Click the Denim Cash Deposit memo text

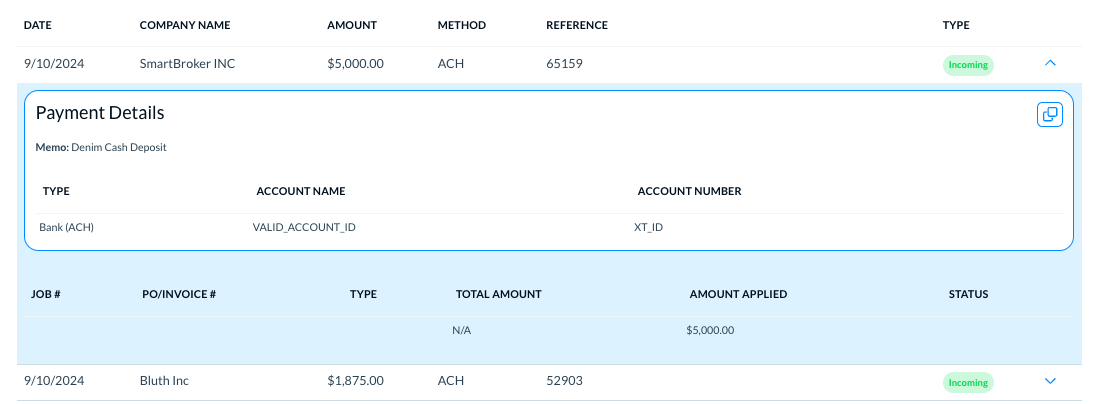[118, 147]
